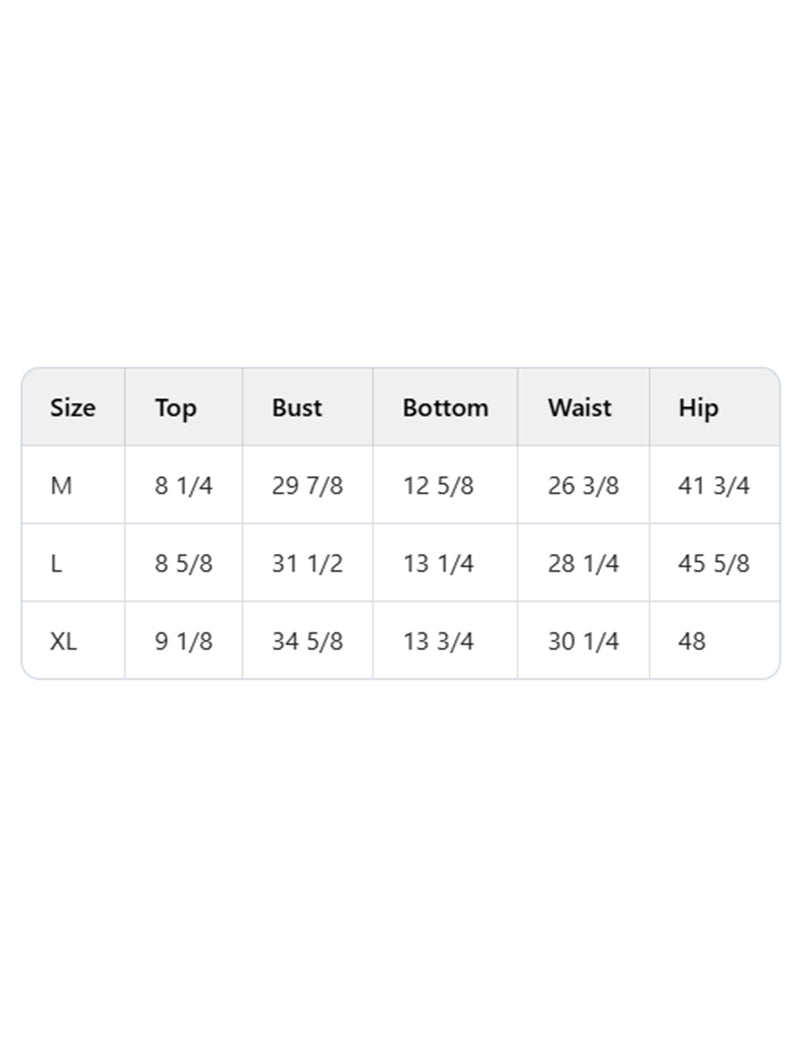Click the Waist column header
This screenshot has width=800, height=1050.
579,408
